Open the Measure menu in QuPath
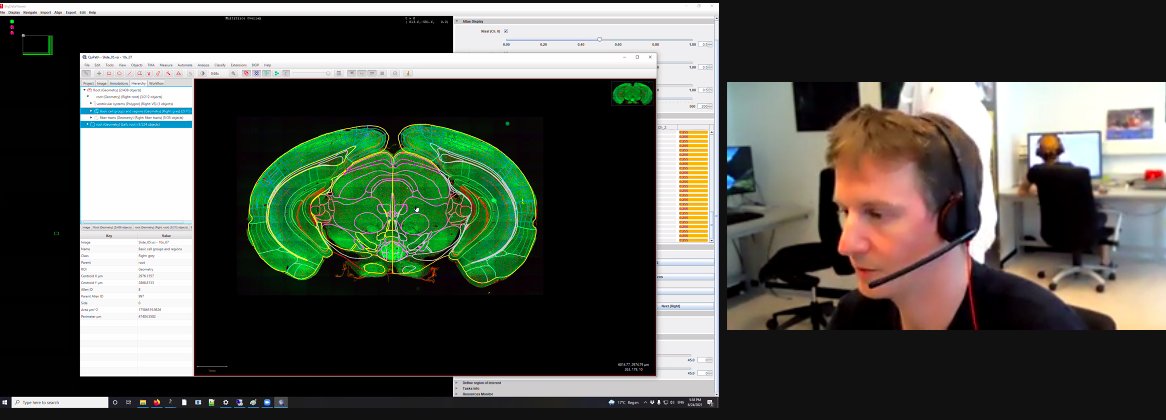 click(x=166, y=65)
